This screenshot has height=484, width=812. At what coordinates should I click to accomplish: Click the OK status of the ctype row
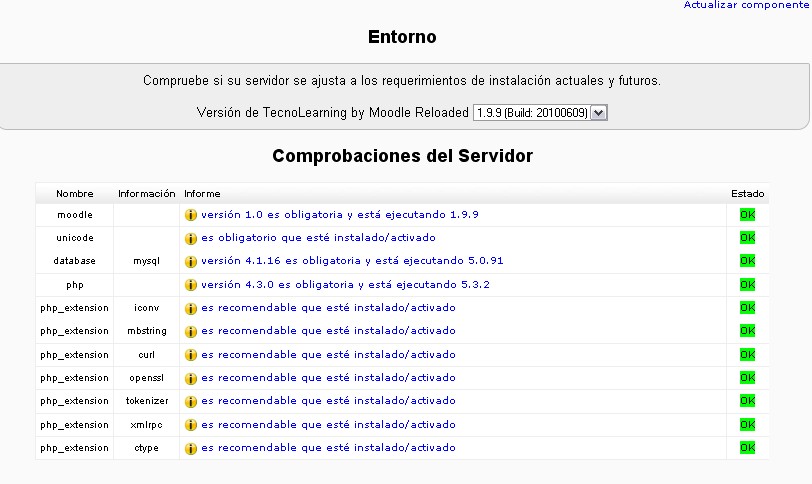(747, 448)
